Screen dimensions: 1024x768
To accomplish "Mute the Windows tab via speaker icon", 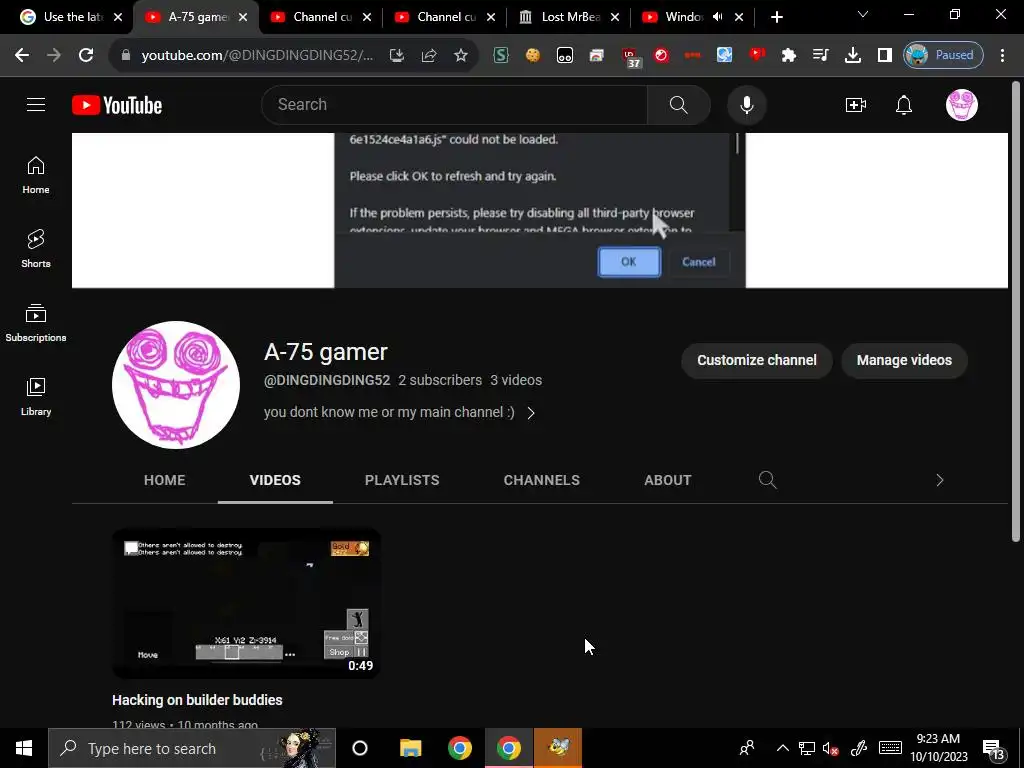I will click(x=717, y=17).
